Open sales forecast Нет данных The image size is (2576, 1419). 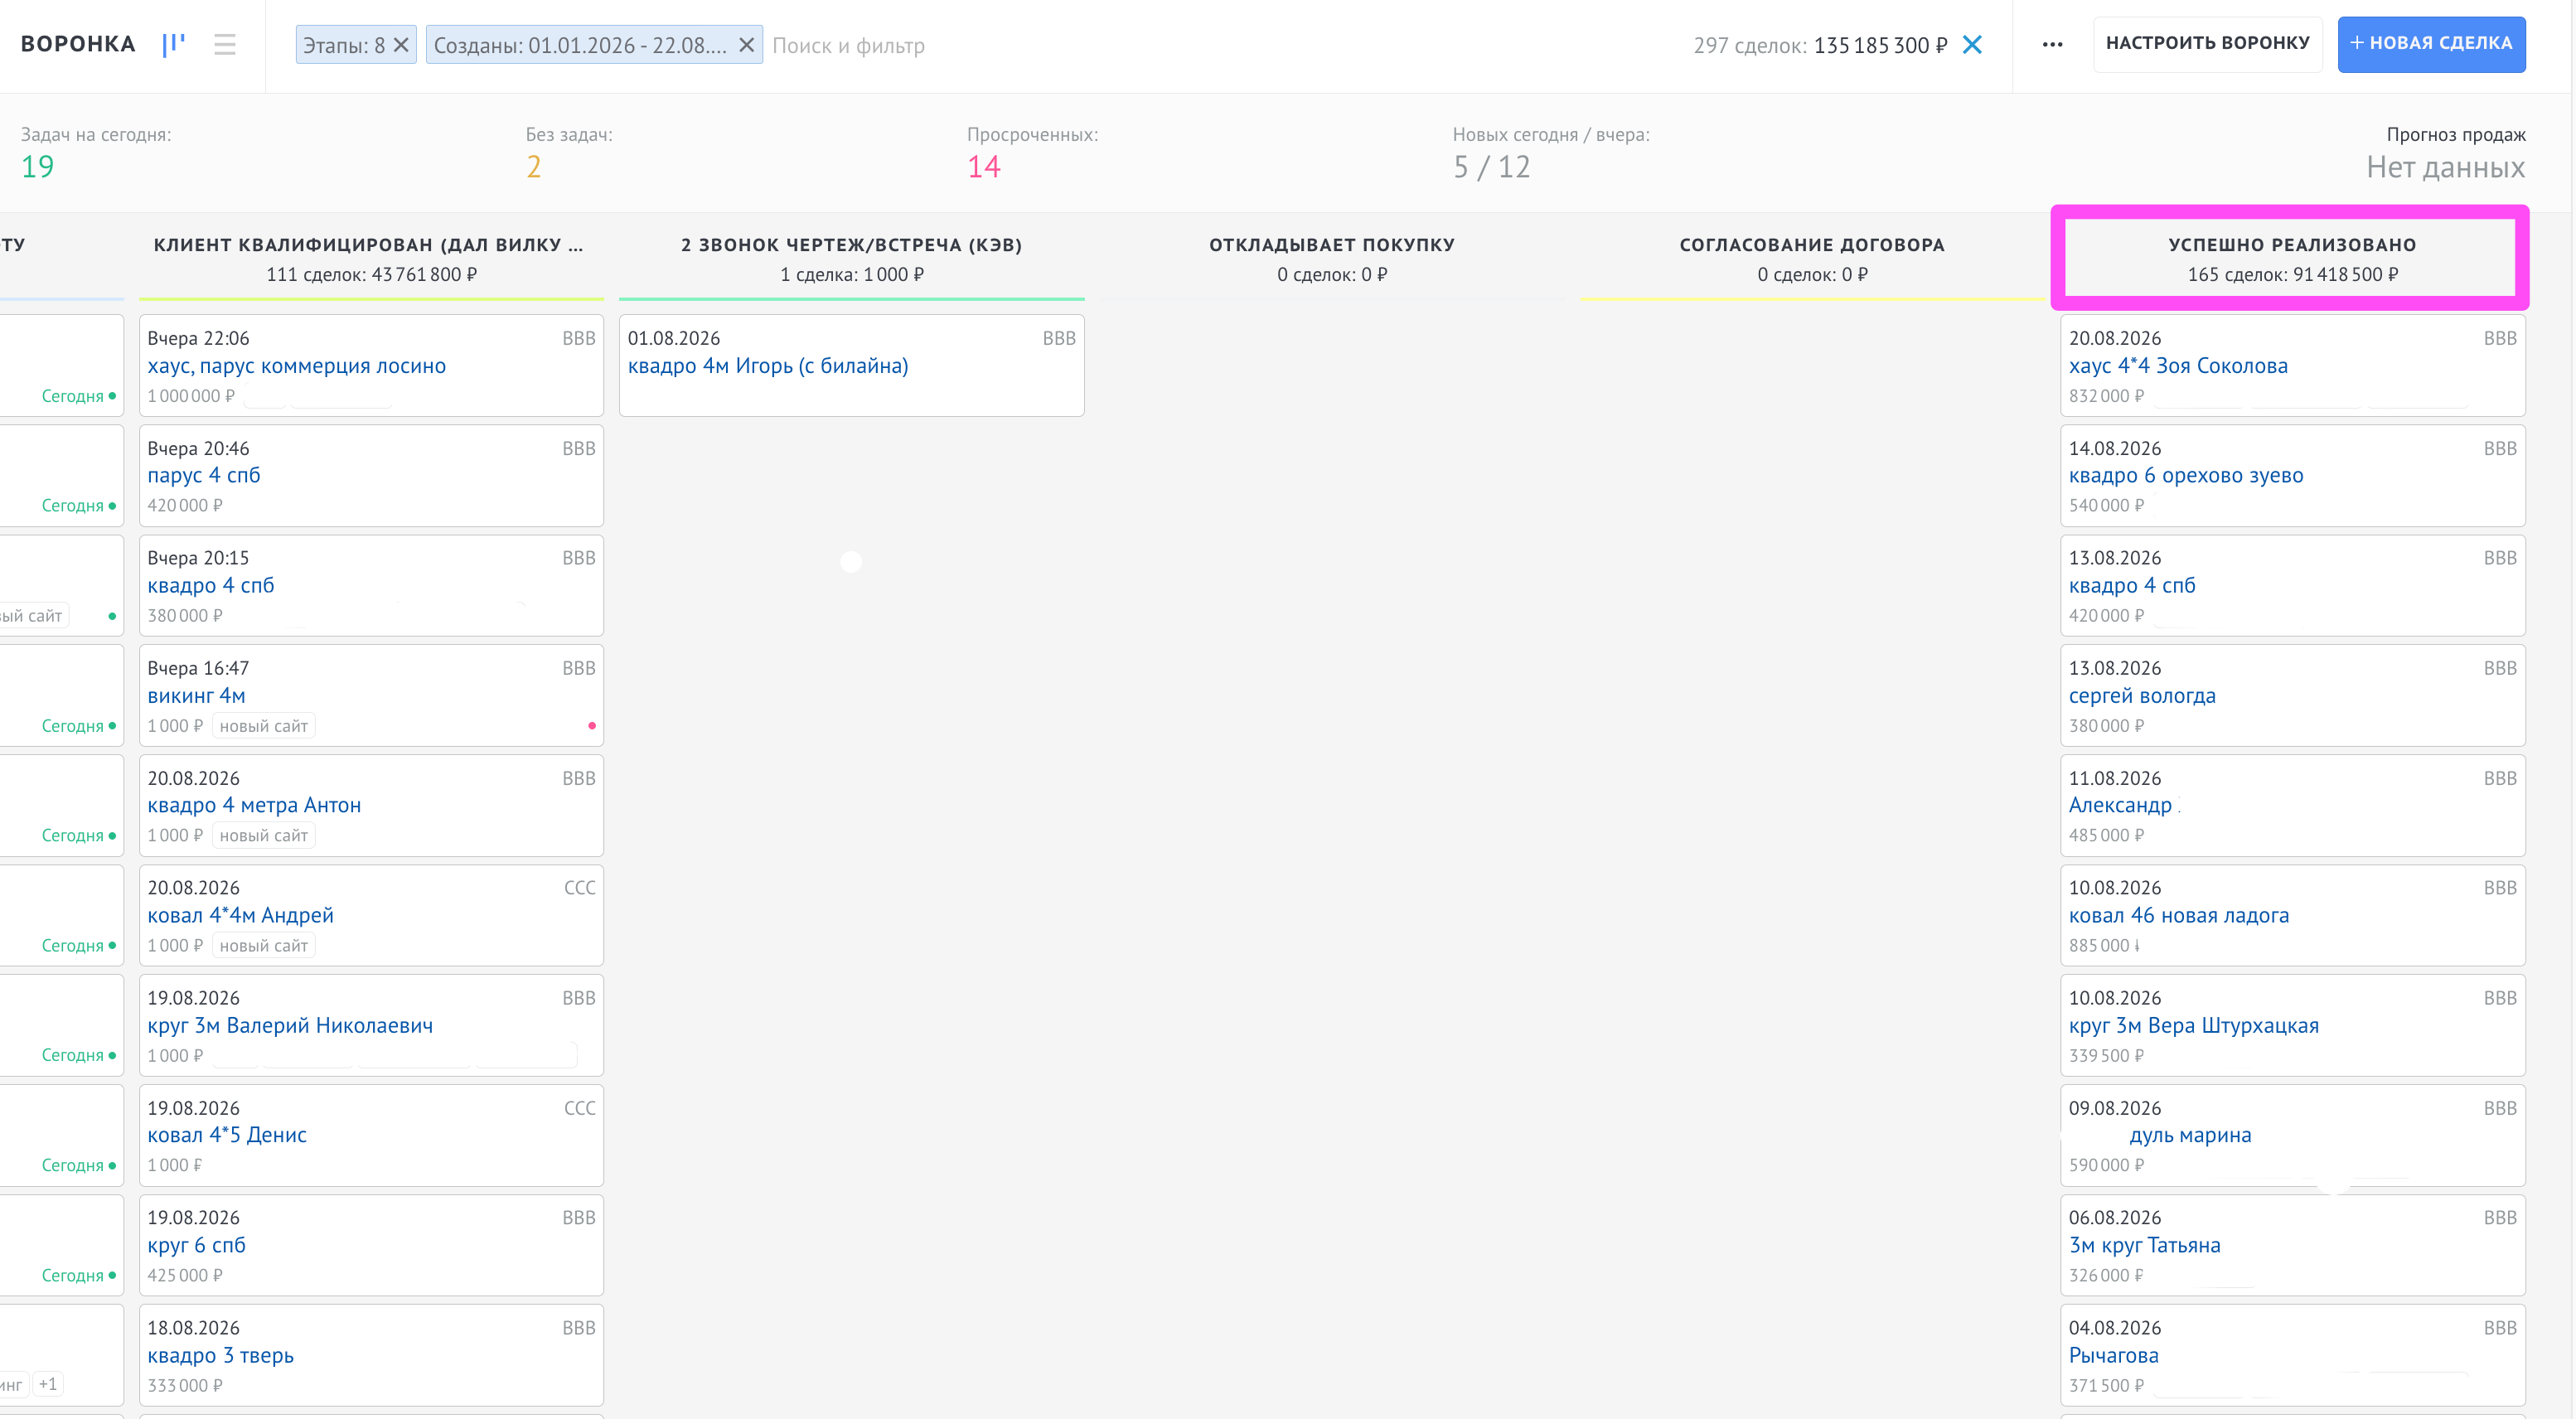point(2445,167)
